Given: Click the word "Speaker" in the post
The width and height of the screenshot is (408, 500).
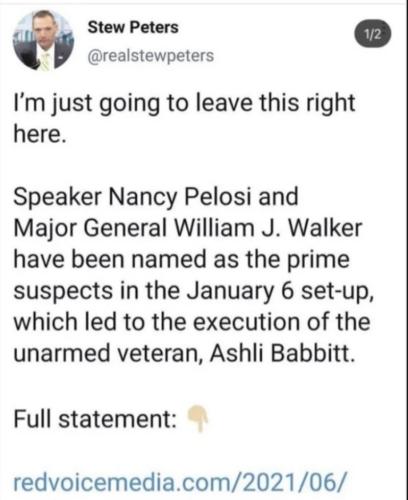Looking at the screenshot, I should click(57, 198).
